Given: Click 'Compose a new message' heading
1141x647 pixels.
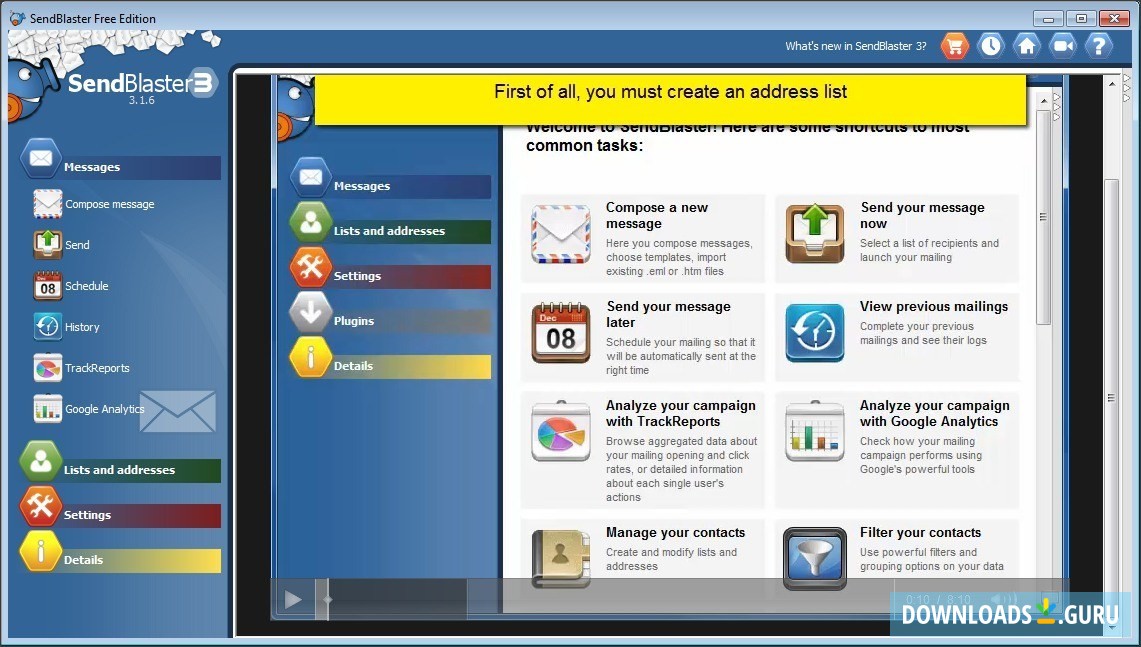Looking at the screenshot, I should click(657, 215).
